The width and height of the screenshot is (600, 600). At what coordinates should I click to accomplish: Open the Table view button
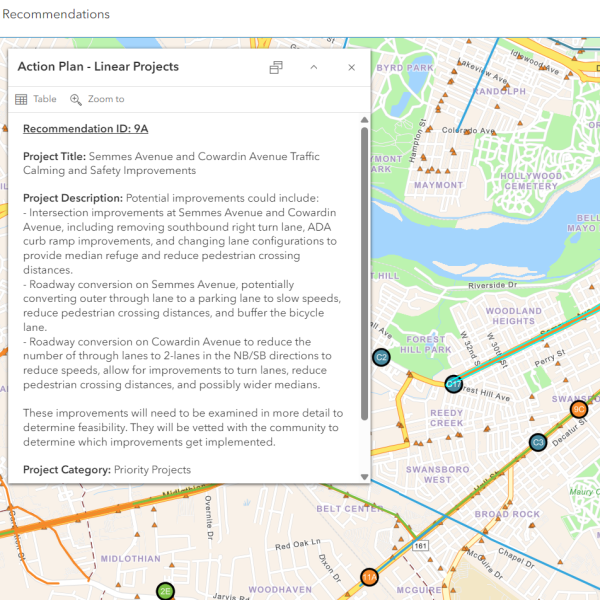point(36,99)
